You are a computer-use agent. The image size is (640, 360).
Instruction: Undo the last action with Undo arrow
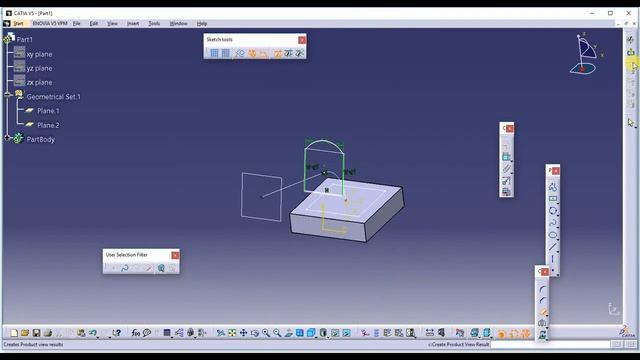coord(93,333)
